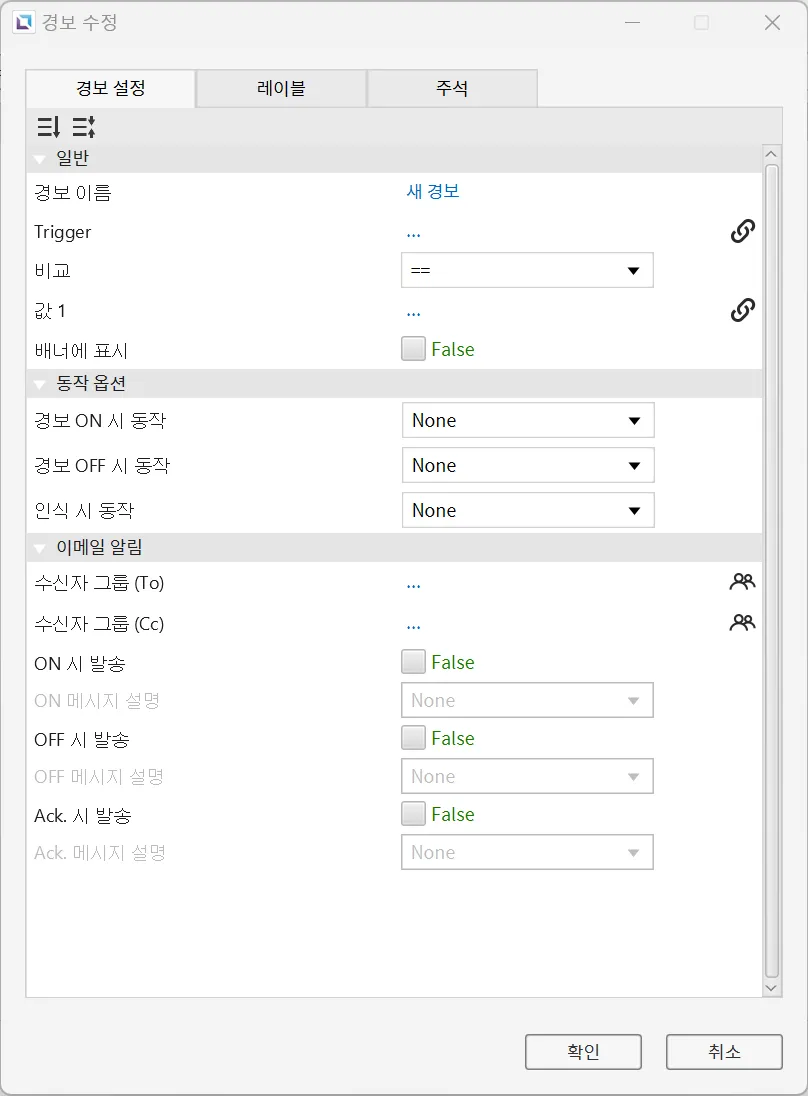
Task: Confirm with the 확인 button
Action: pos(584,1052)
